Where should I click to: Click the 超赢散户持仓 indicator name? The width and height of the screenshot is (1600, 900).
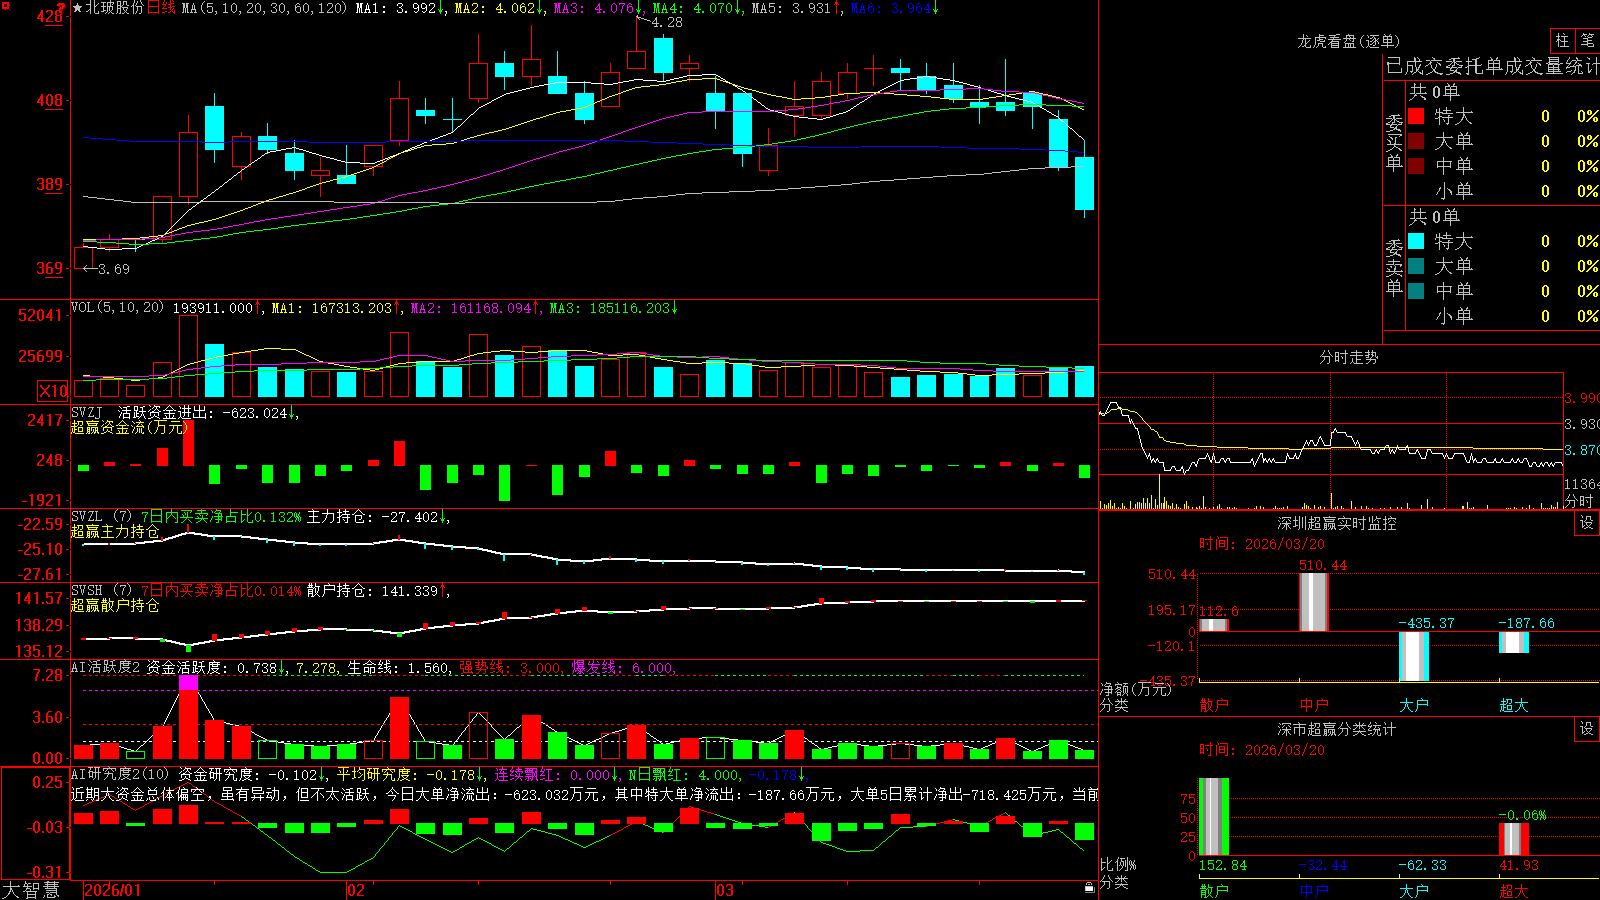115,606
